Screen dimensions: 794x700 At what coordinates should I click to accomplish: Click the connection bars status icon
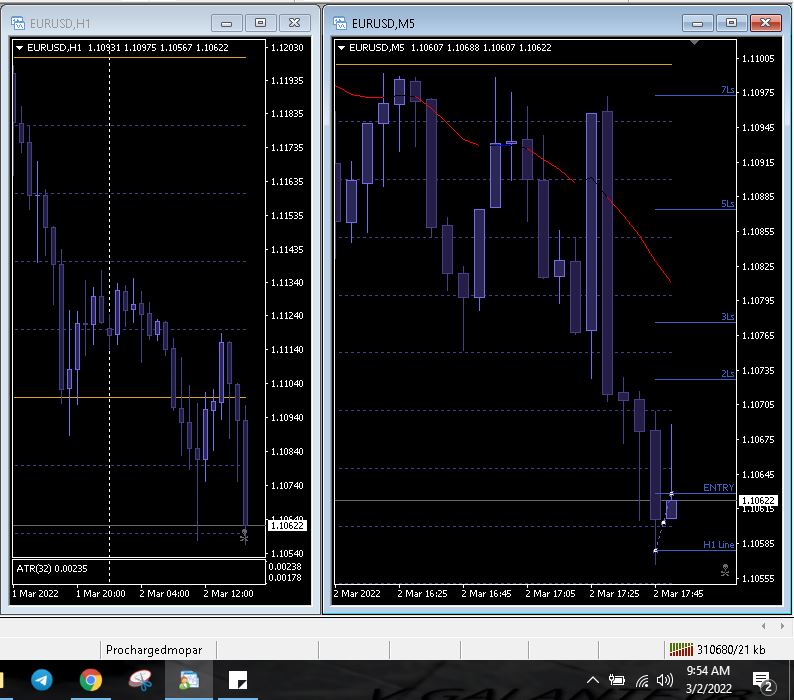[x=681, y=649]
